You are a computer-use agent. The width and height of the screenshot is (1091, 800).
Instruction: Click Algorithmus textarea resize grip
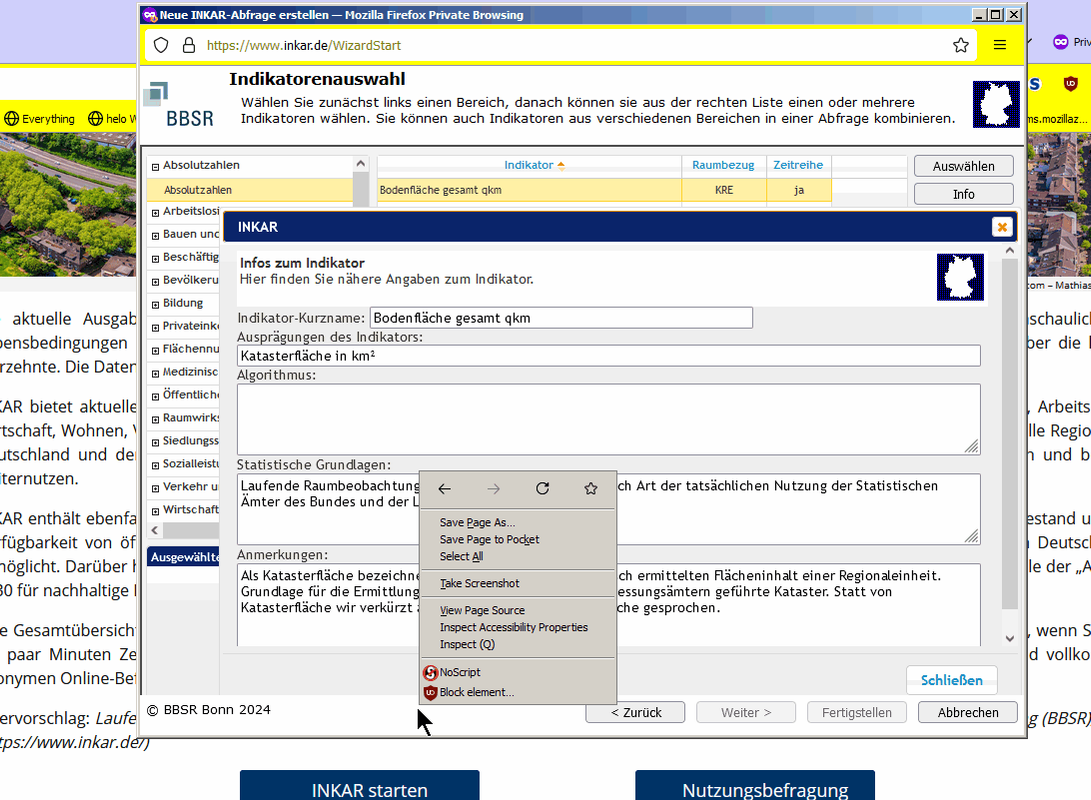click(971, 447)
